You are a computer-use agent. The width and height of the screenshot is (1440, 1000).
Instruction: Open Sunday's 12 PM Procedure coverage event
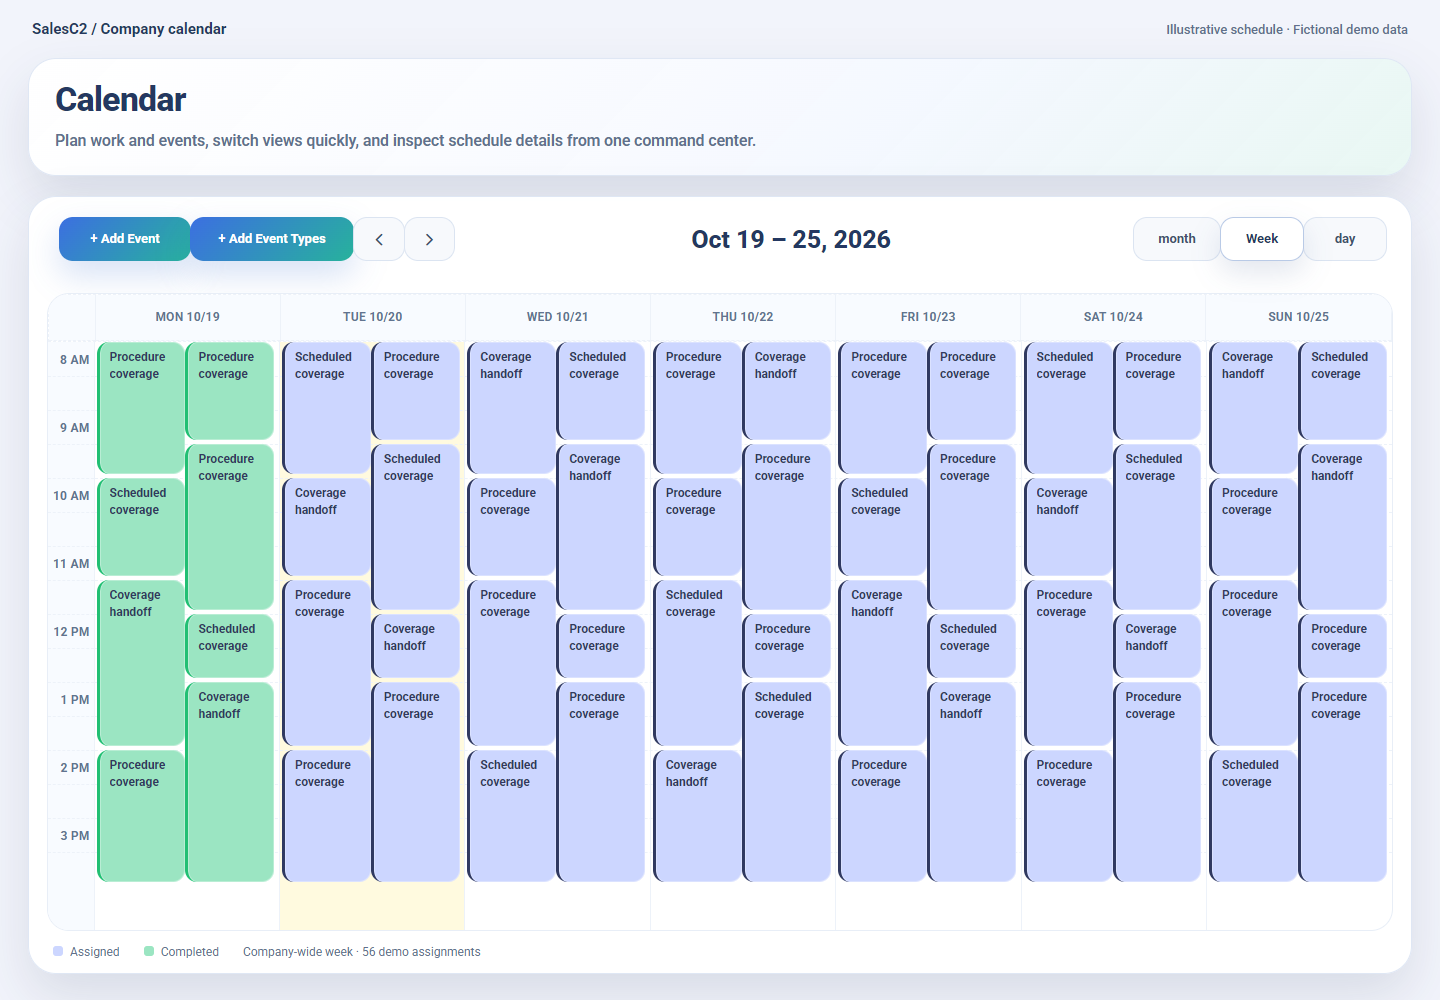[x=1342, y=646]
